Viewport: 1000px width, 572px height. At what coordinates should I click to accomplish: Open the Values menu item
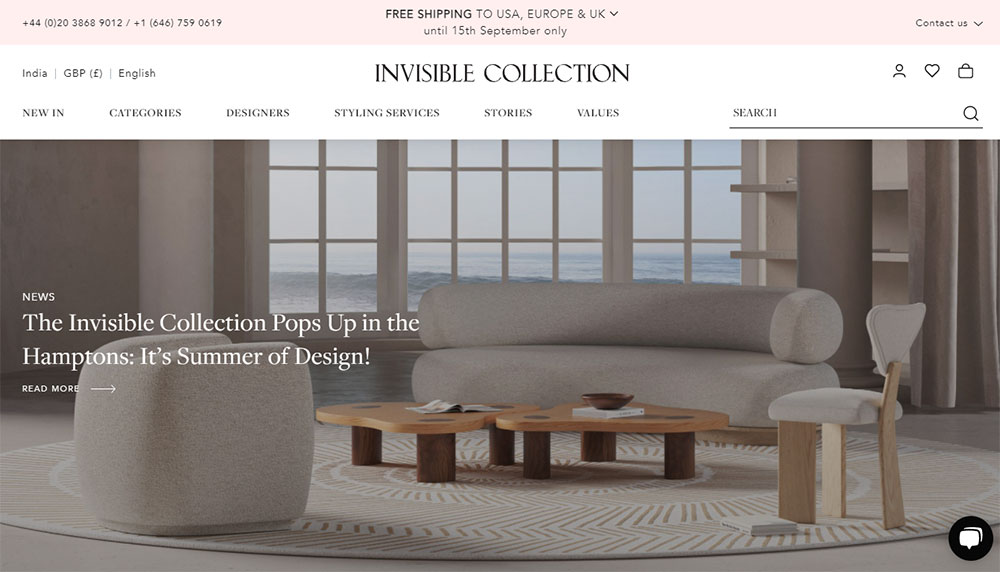point(598,113)
